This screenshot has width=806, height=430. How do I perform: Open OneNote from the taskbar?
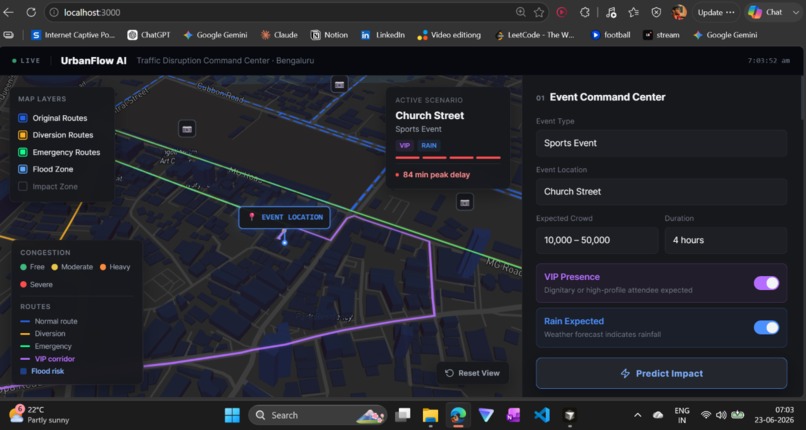click(x=512, y=415)
